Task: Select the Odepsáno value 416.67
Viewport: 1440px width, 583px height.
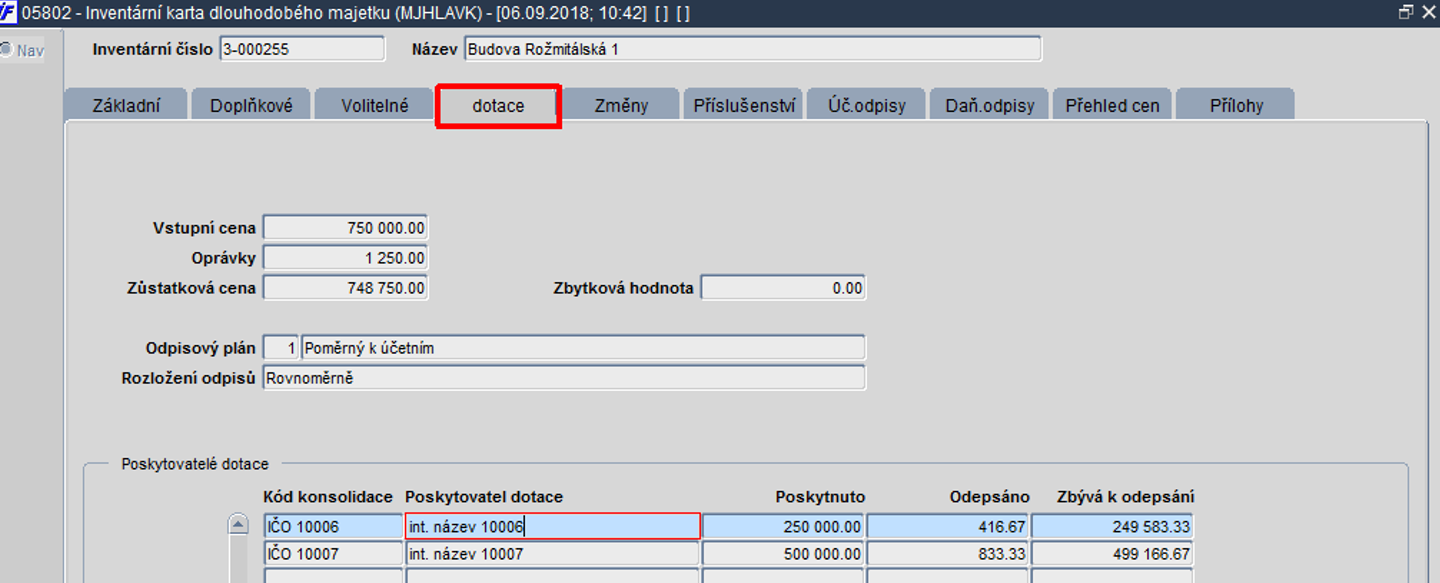Action: tap(948, 526)
